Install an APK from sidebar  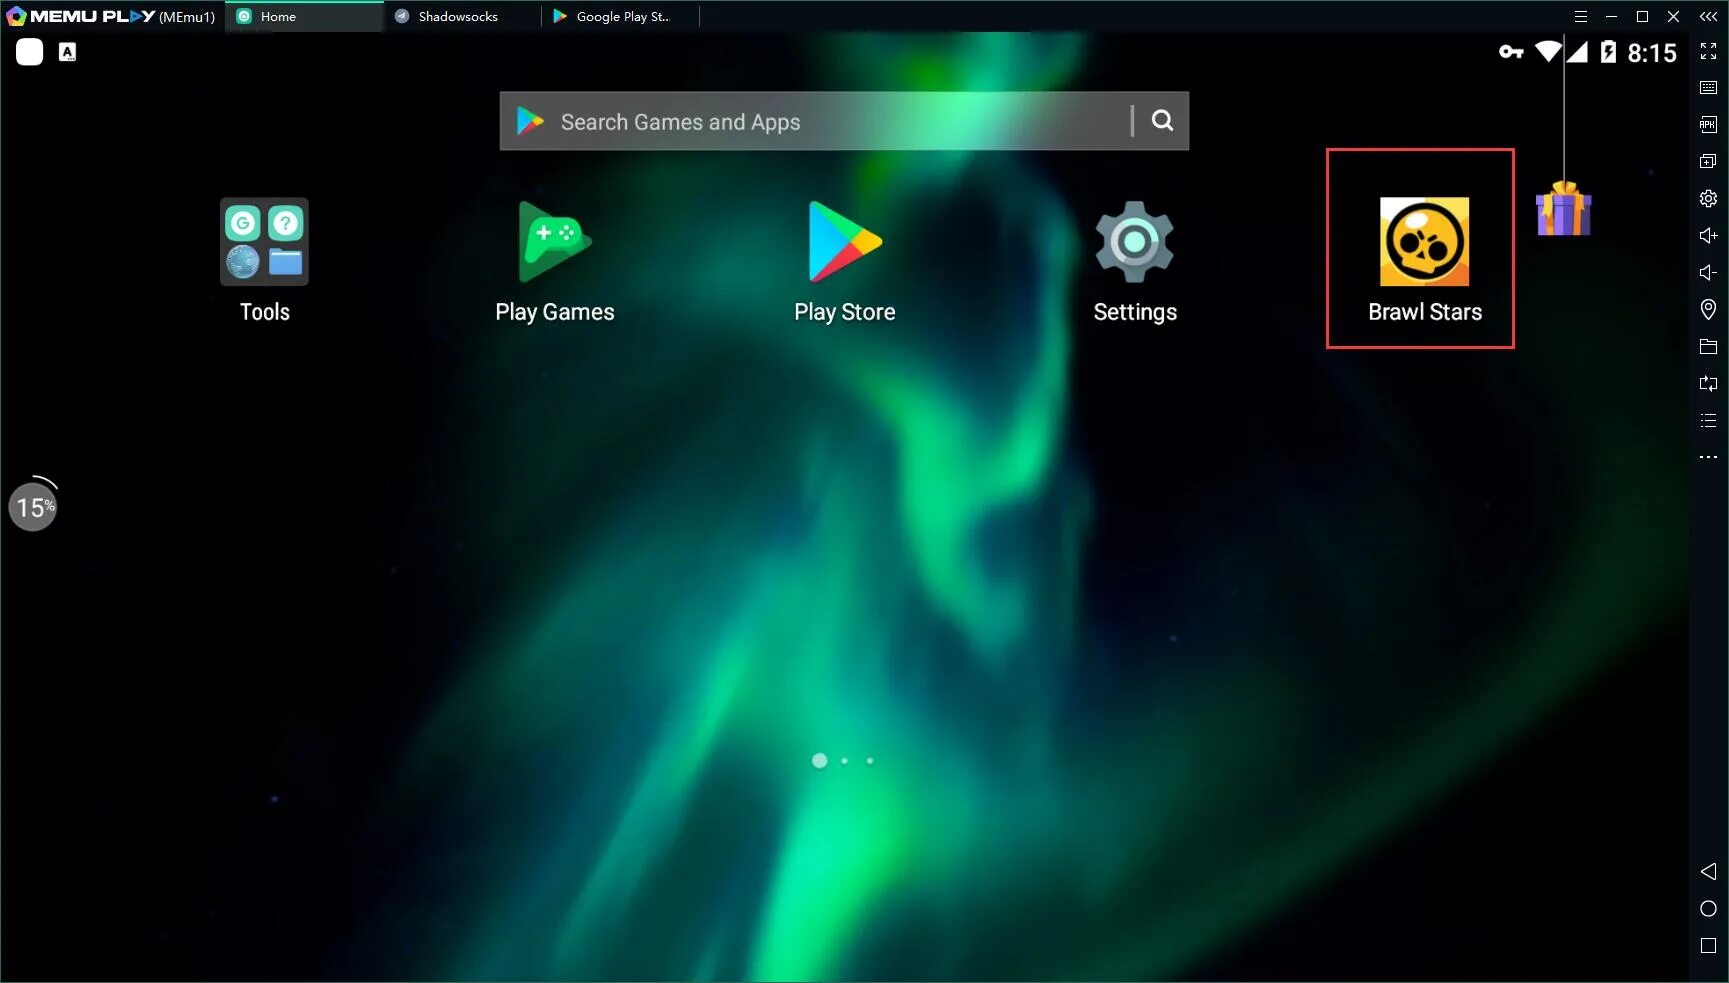click(x=1708, y=125)
